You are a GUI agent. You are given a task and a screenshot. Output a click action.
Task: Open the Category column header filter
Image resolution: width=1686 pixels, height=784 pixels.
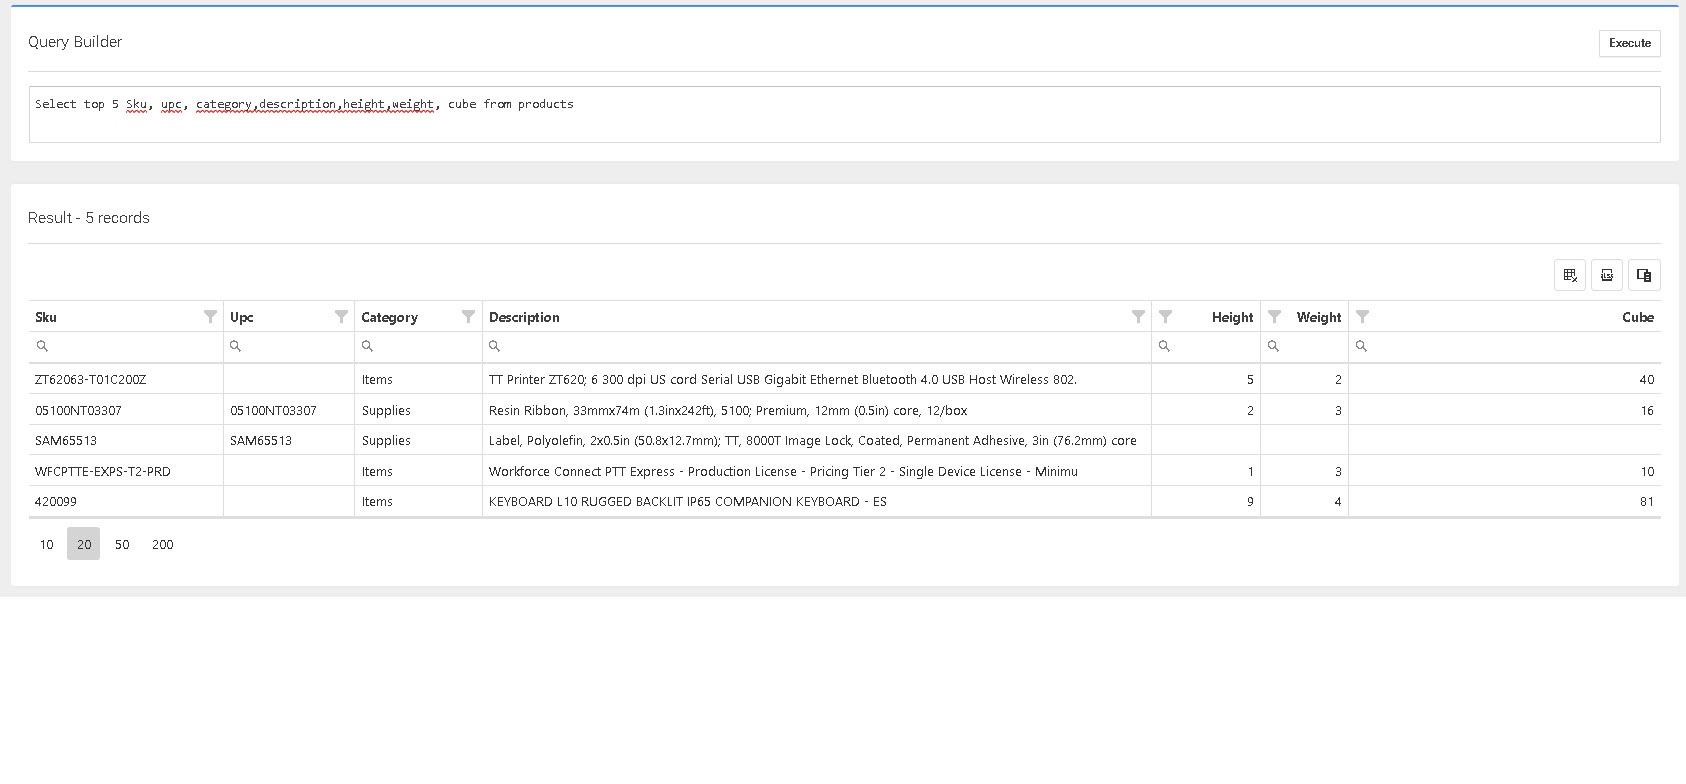468,317
